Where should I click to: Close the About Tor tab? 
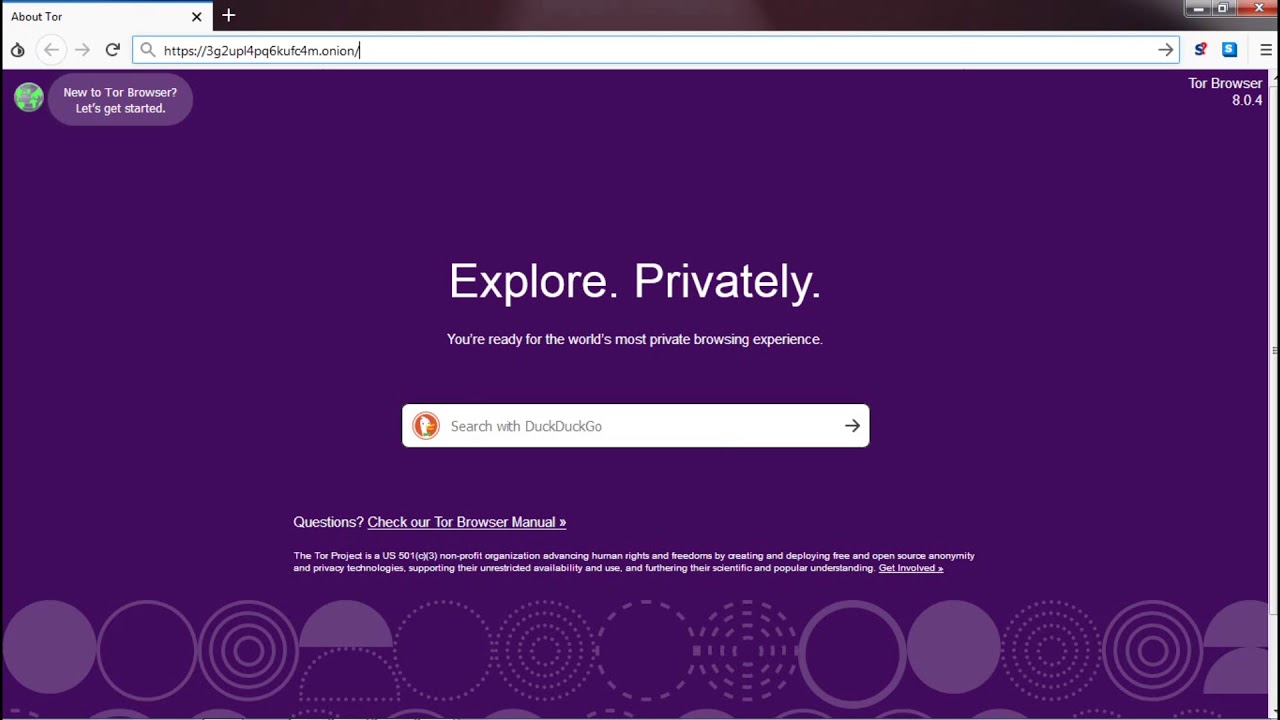pyautogui.click(x=197, y=16)
